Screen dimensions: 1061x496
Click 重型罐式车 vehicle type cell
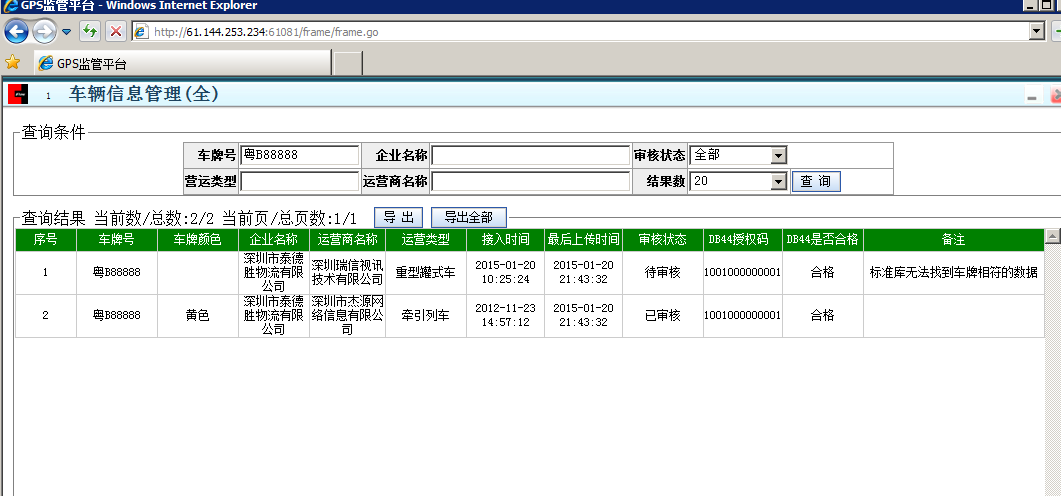pyautogui.click(x=426, y=273)
